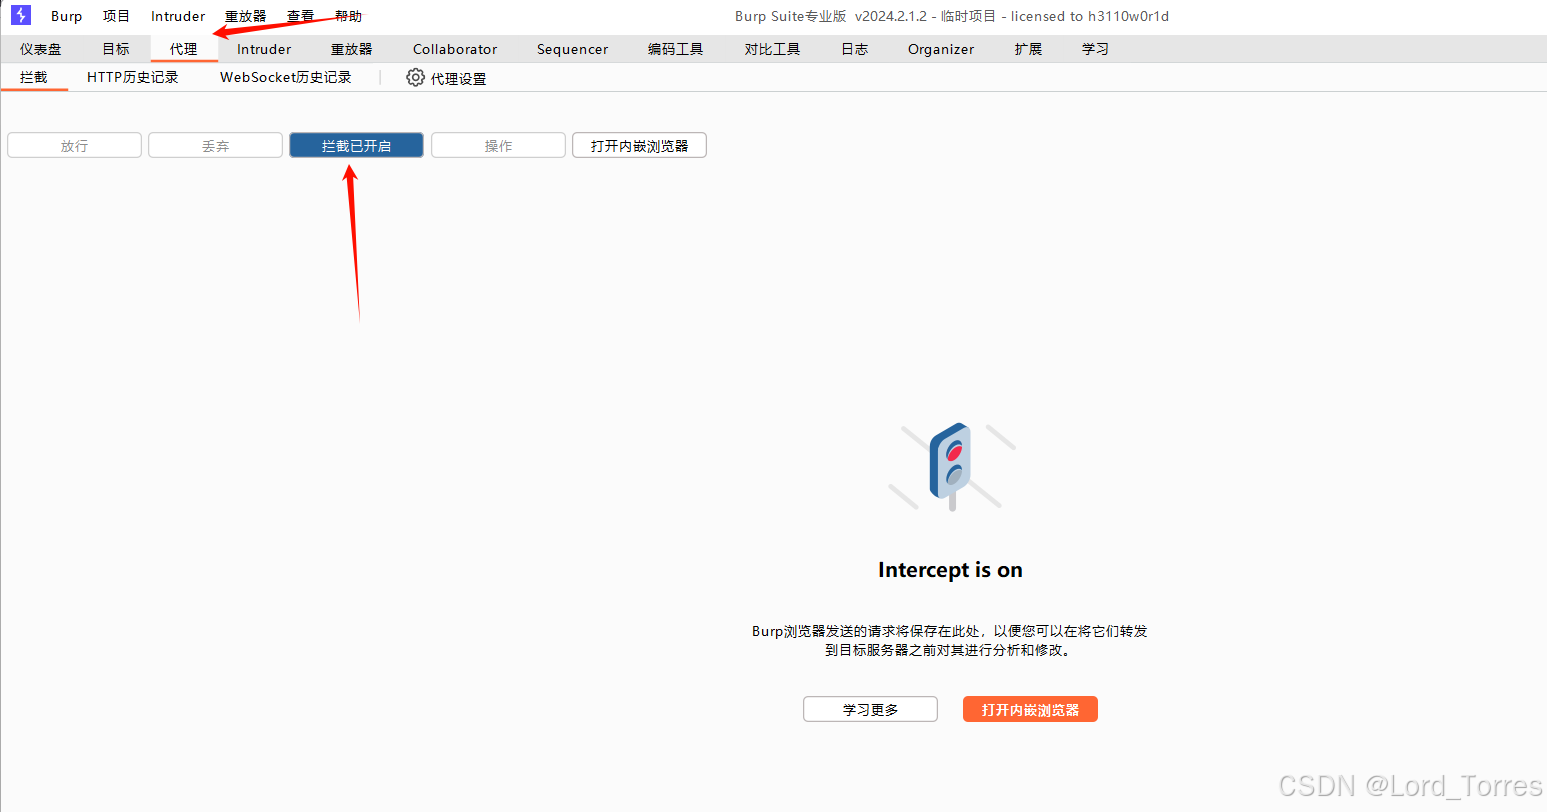Open the 项目 menu
Image resolution: width=1547 pixels, height=812 pixels.
pos(117,16)
